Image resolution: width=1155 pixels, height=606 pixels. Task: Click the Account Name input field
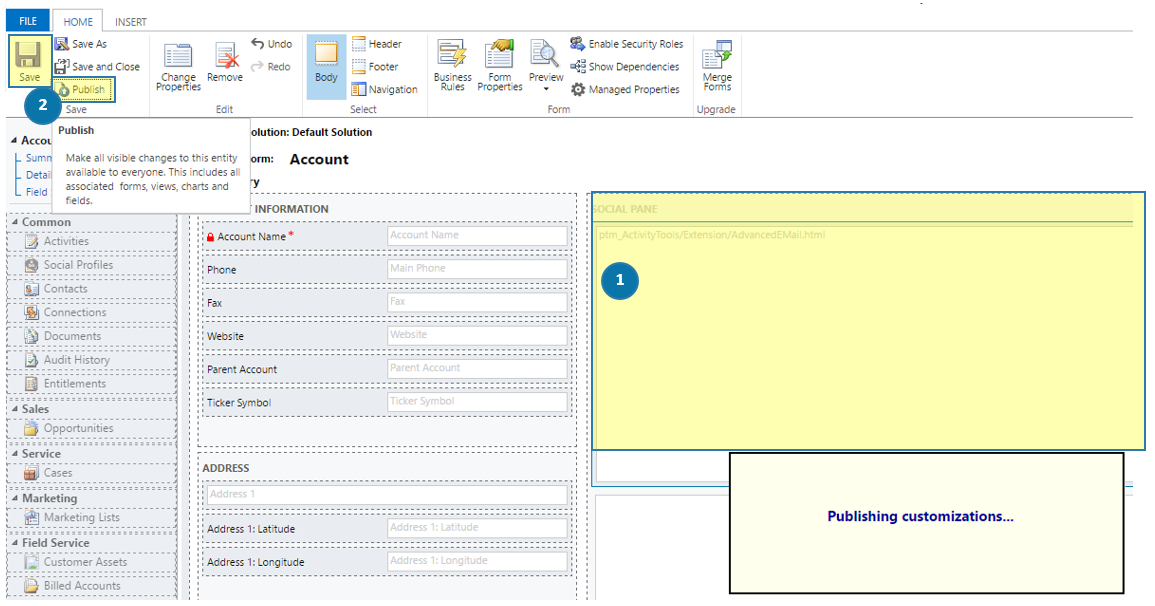pyautogui.click(x=477, y=236)
